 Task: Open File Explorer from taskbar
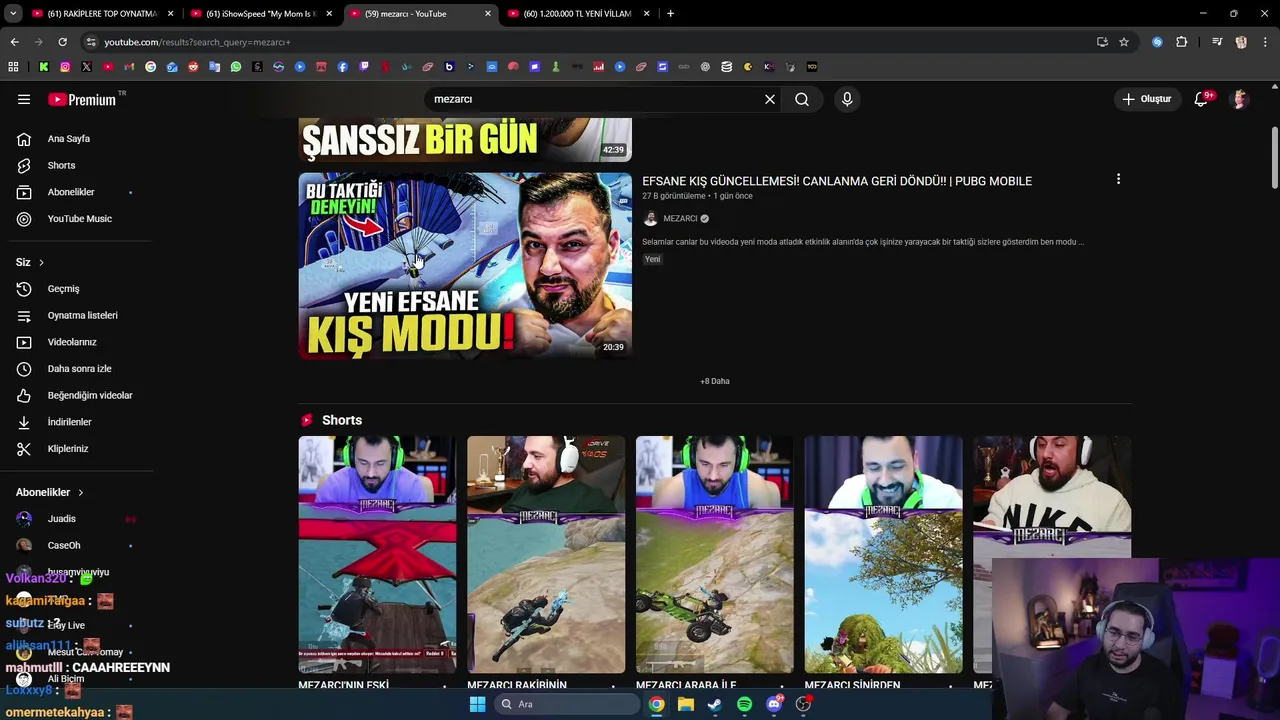686,704
